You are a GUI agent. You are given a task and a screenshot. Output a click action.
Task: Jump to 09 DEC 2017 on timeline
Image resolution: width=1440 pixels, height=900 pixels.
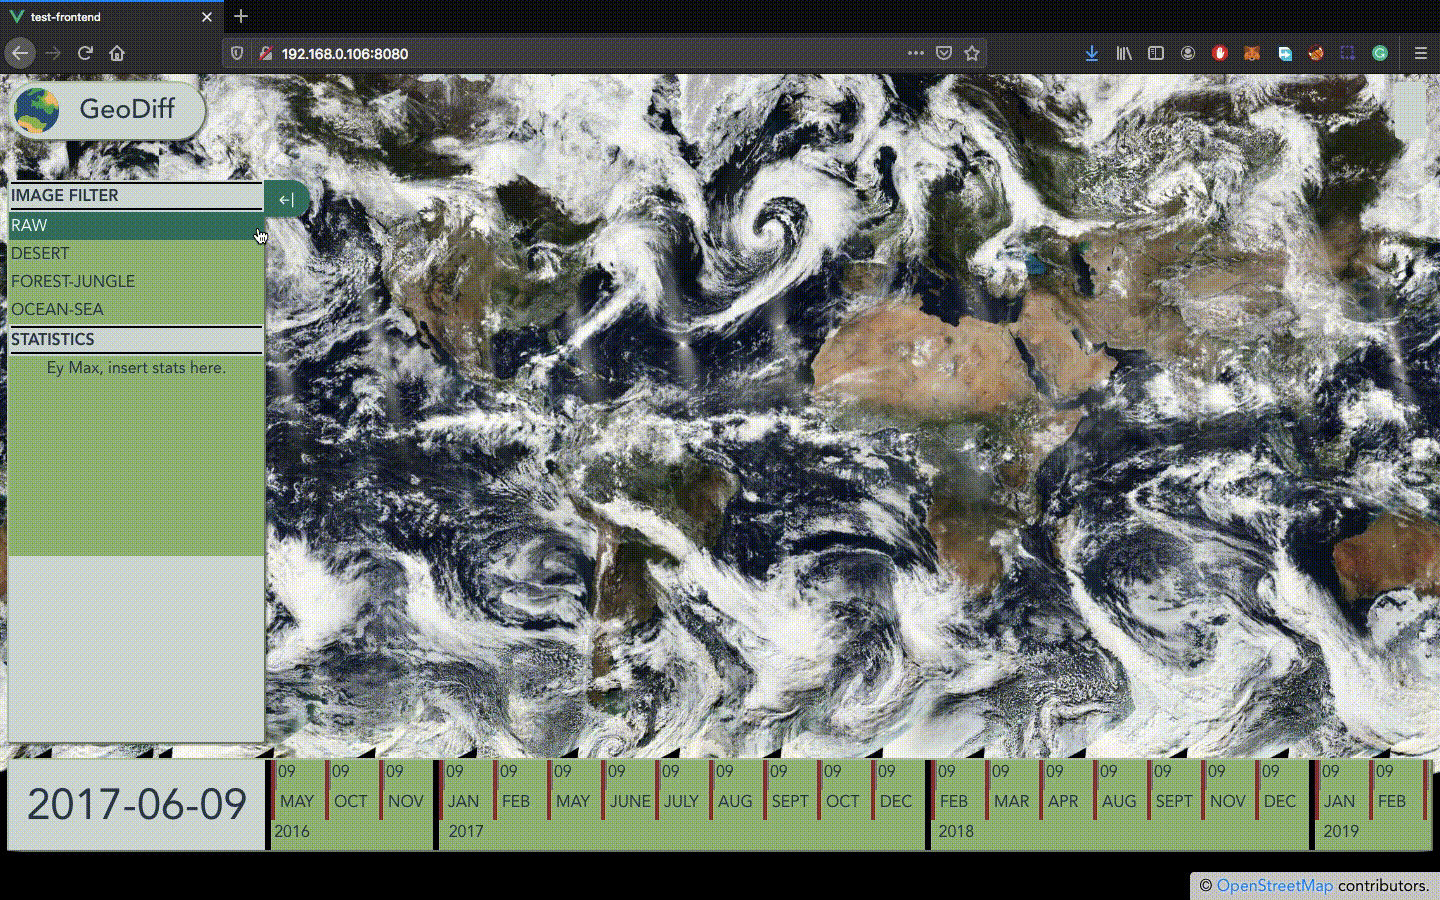pyautogui.click(x=898, y=790)
